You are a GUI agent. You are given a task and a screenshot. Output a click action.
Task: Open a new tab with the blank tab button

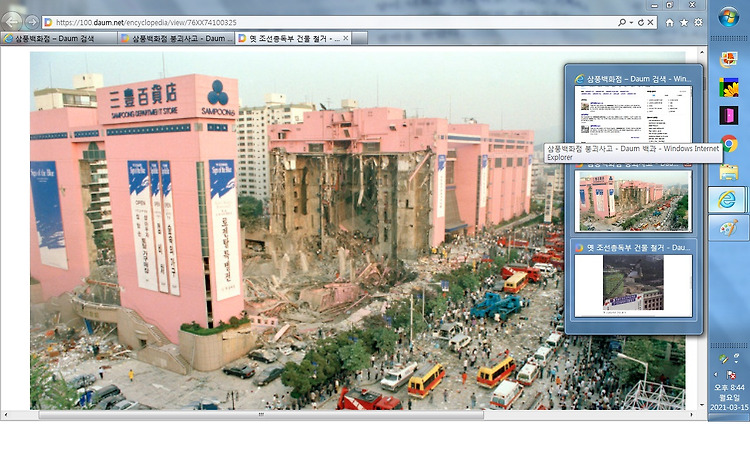pos(360,38)
